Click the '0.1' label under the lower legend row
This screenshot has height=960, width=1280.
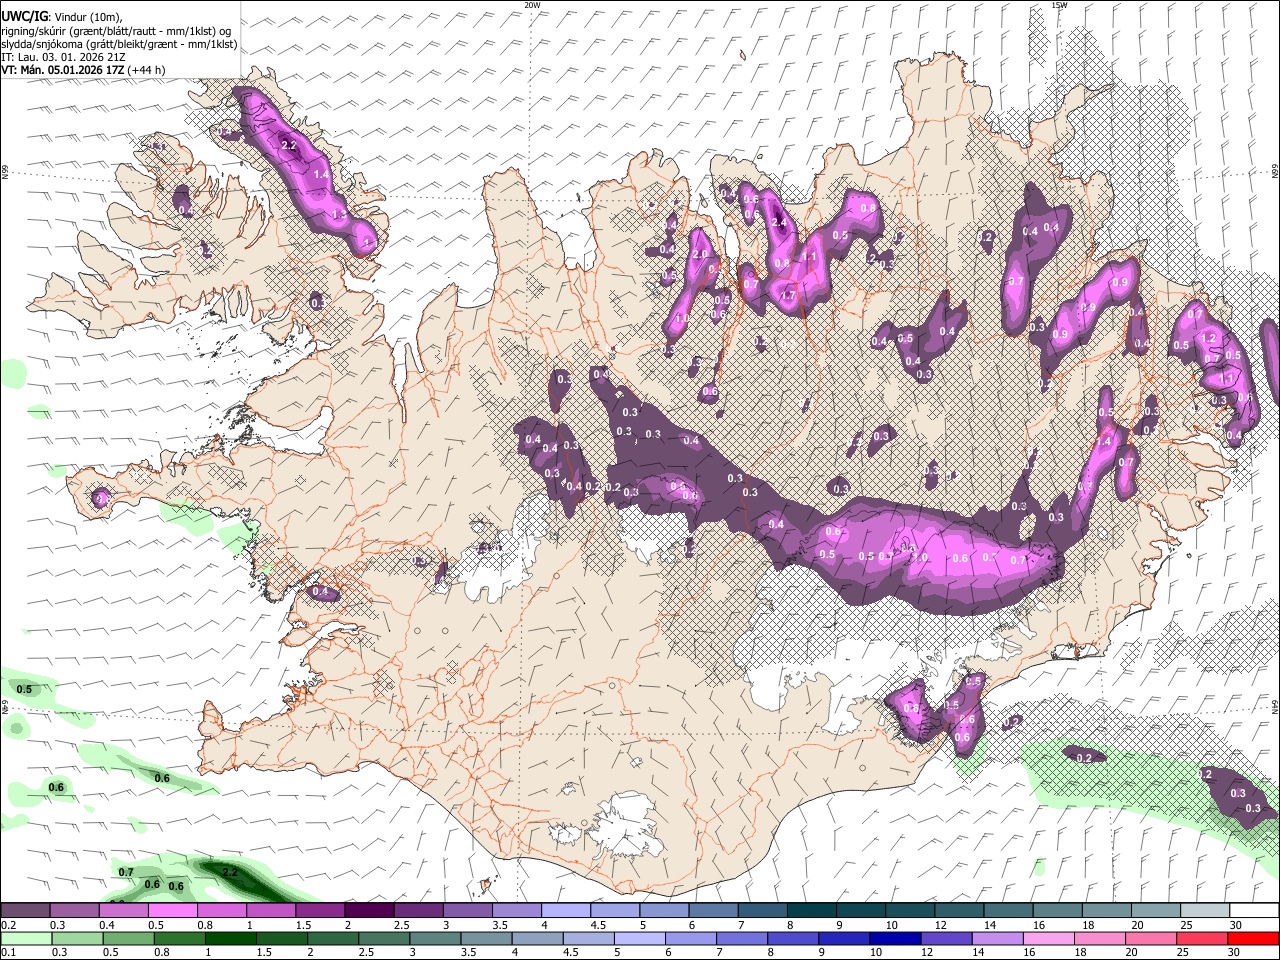point(9,952)
